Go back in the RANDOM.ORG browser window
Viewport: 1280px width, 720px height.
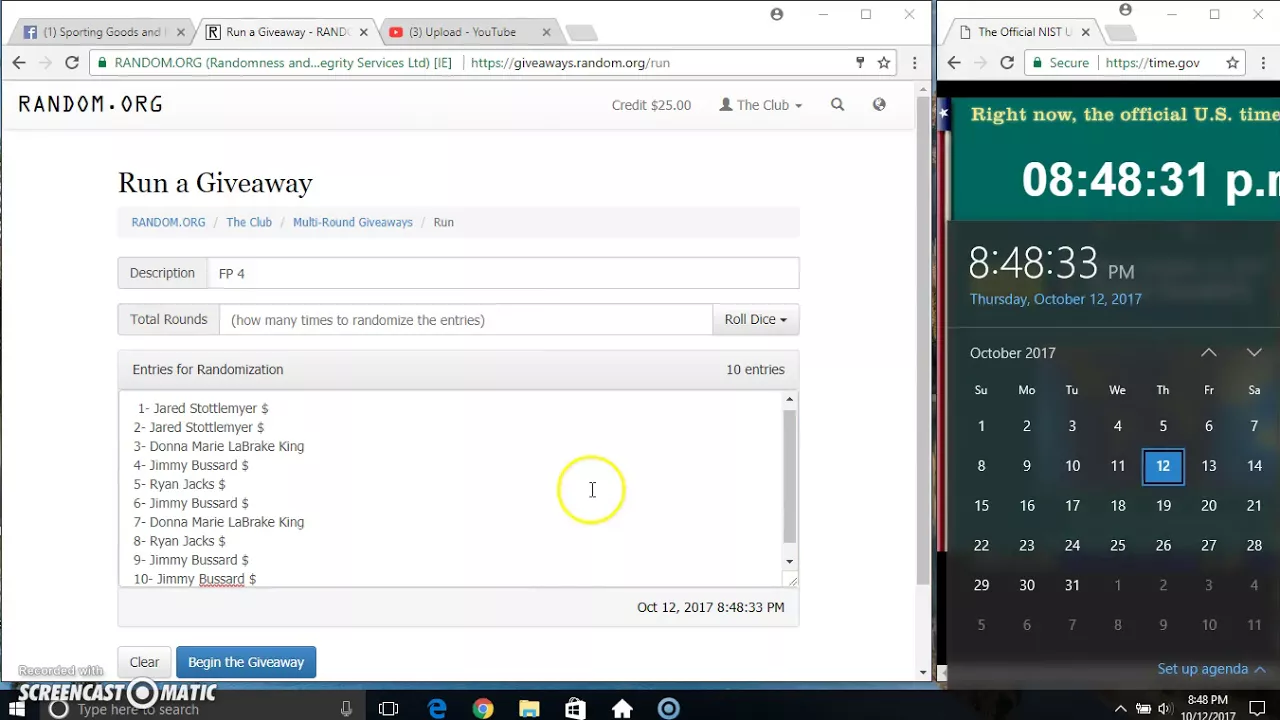coord(19,62)
